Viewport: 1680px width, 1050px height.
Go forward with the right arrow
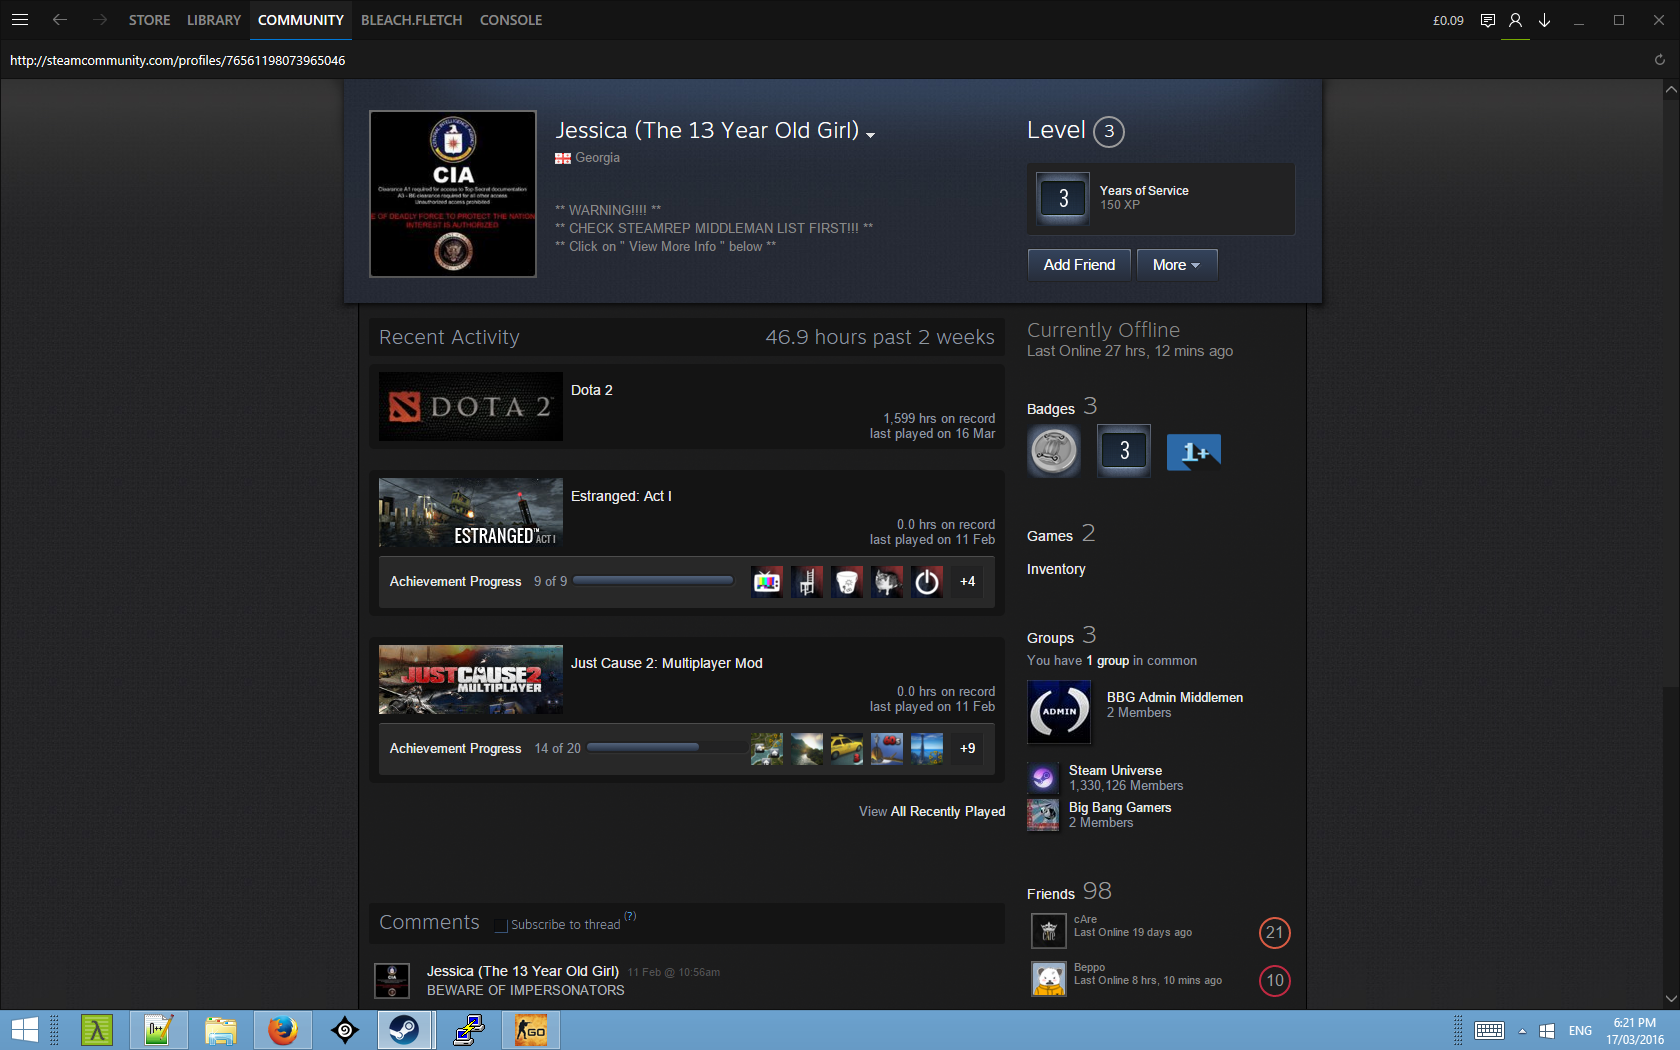point(99,20)
